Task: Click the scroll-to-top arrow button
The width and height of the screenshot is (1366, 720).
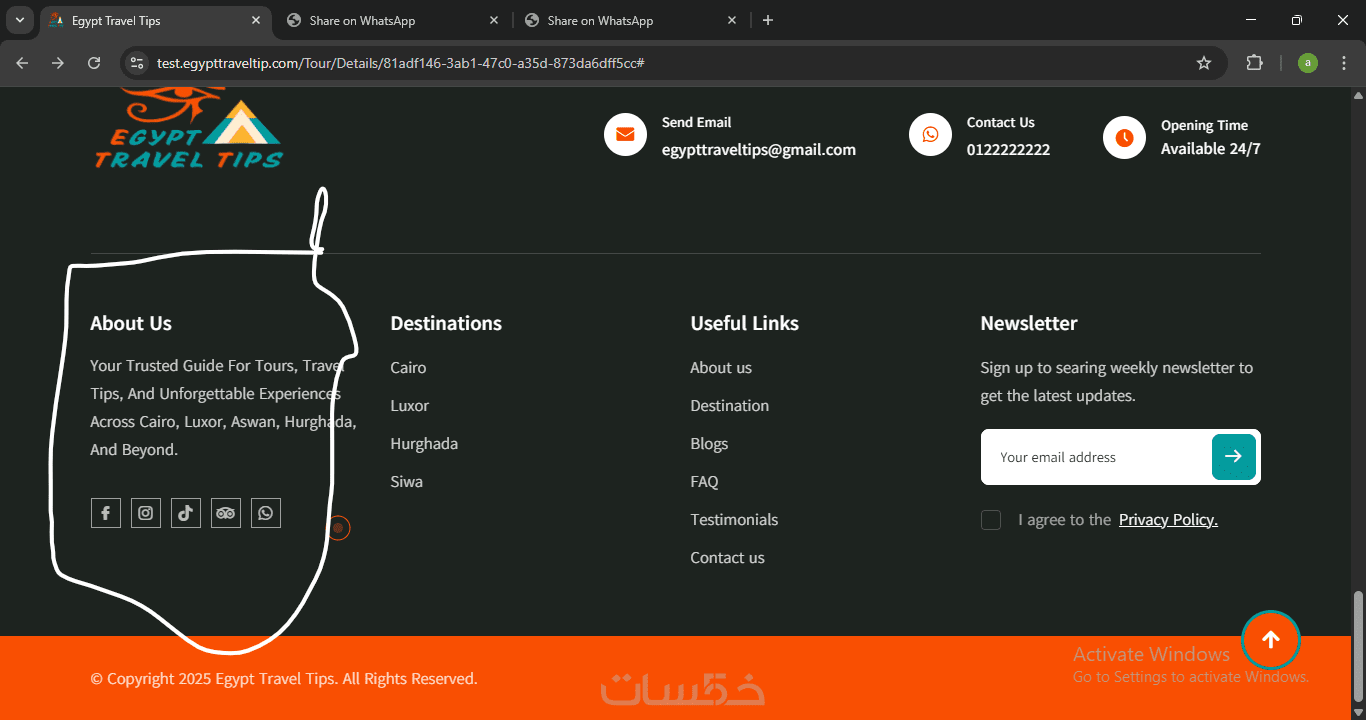Action: [x=1271, y=640]
